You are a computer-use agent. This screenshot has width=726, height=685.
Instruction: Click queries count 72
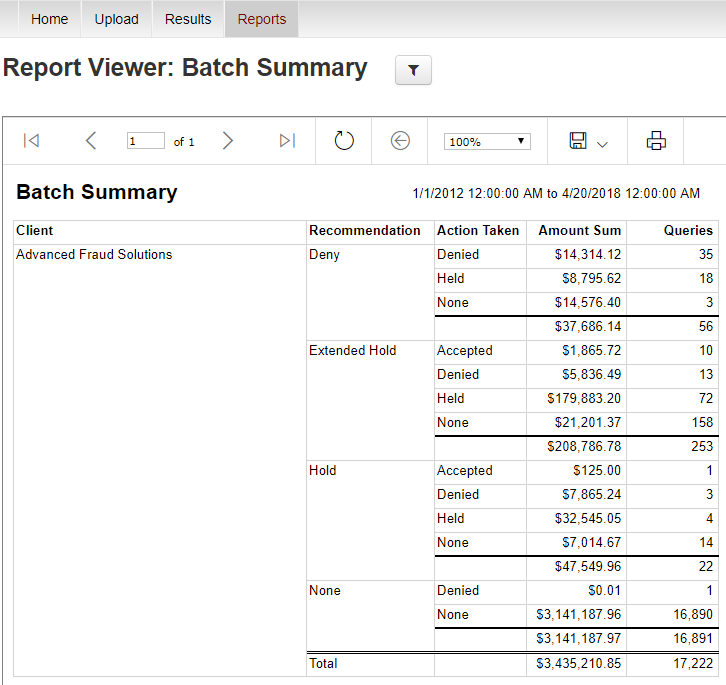(x=706, y=398)
